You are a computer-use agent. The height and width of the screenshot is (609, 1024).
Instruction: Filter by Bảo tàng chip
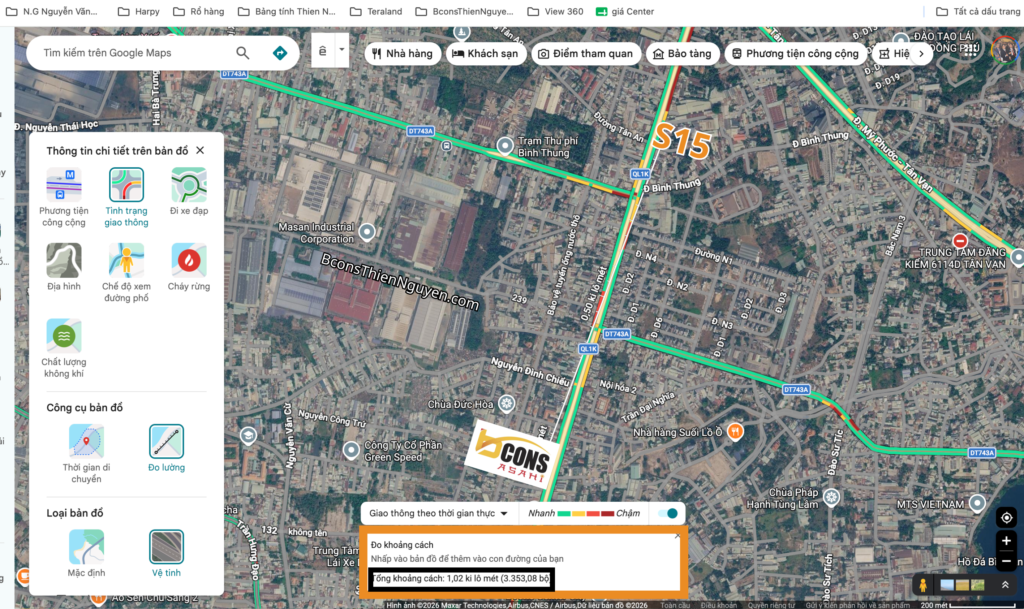682,54
